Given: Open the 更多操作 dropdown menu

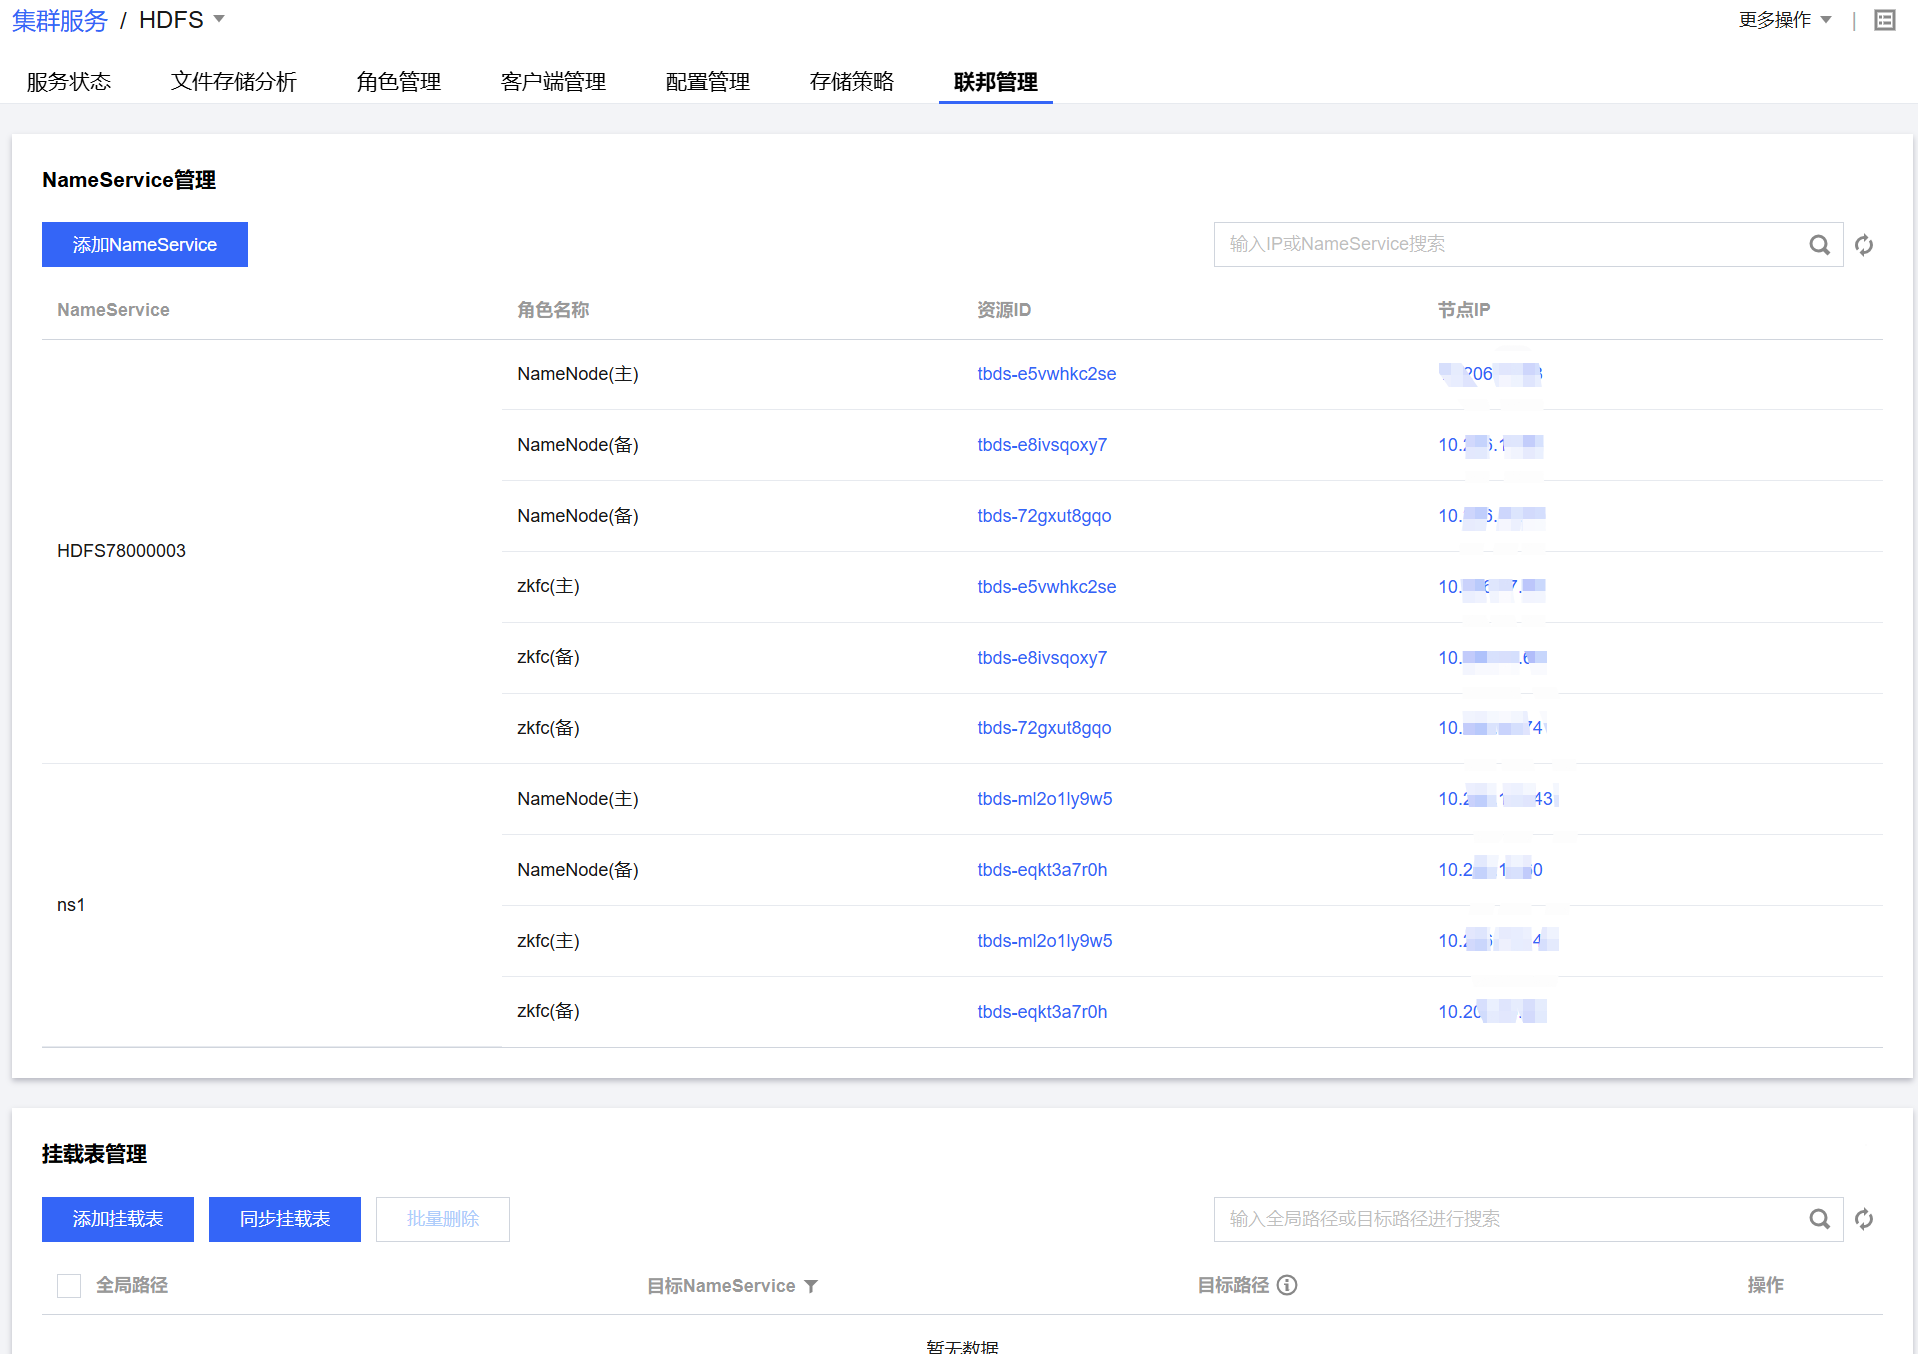Looking at the screenshot, I should coord(1784,20).
